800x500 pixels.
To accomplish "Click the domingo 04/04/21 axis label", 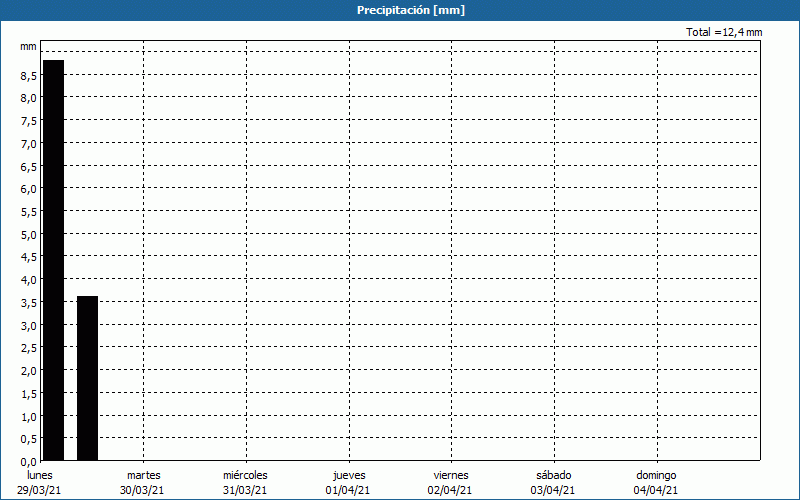I will click(x=657, y=483).
